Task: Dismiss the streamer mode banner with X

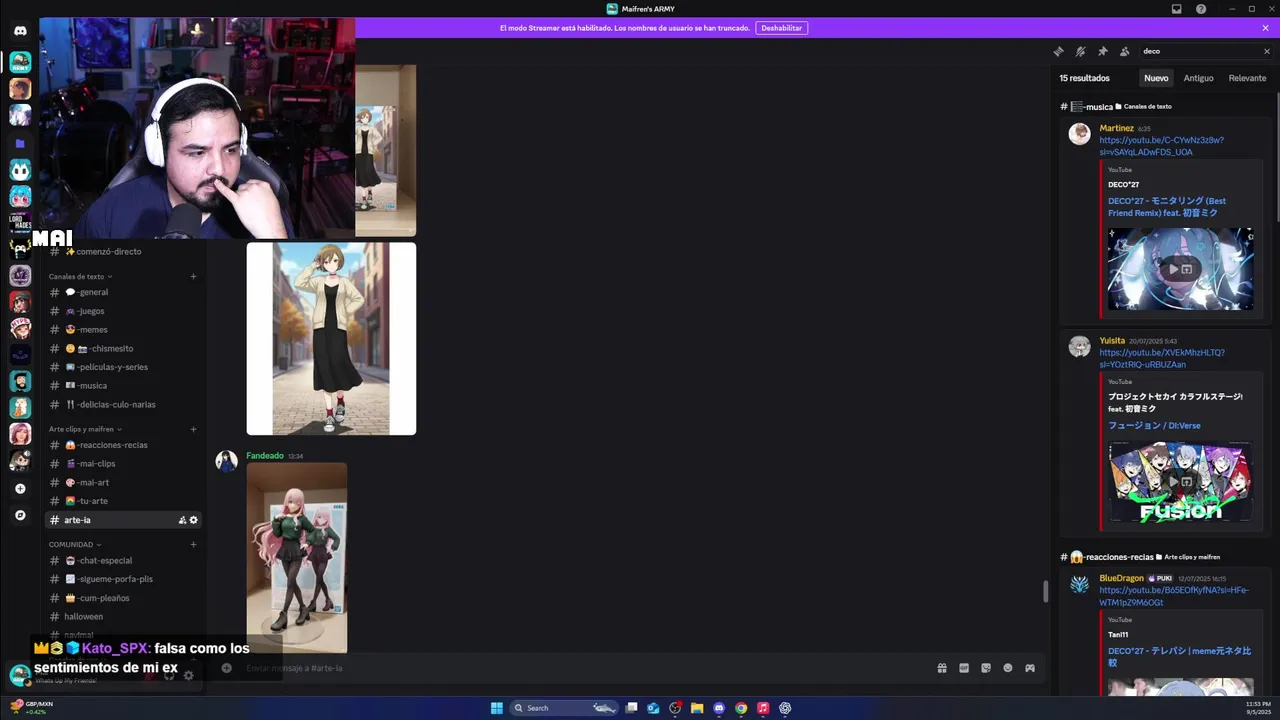Action: tap(1265, 28)
